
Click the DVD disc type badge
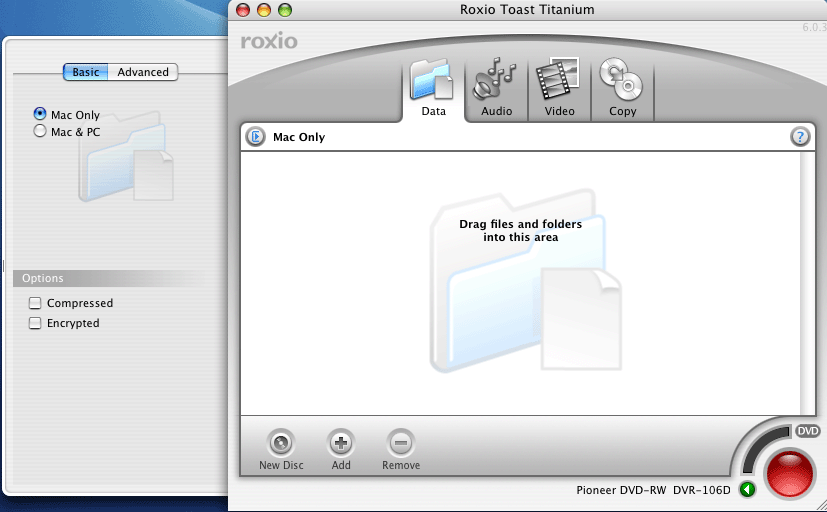coord(807,431)
